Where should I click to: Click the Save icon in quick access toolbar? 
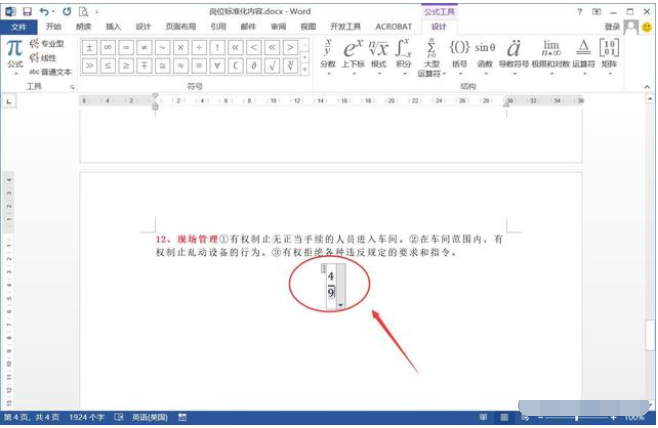27,11
